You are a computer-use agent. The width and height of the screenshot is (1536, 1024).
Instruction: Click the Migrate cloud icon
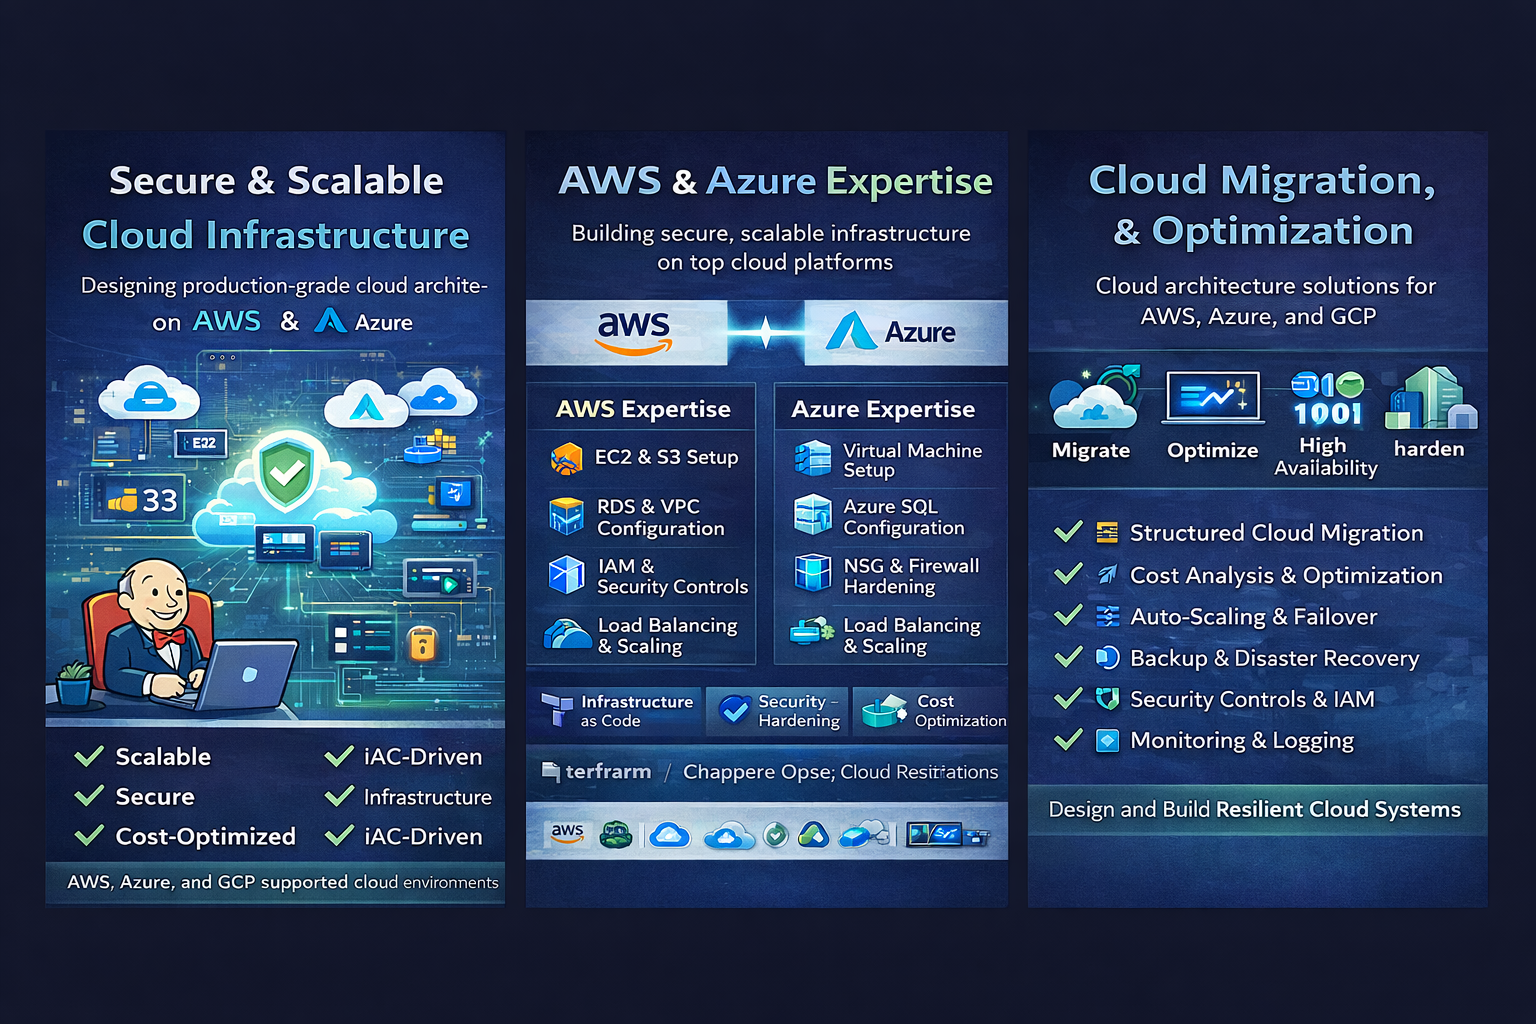tap(1094, 399)
